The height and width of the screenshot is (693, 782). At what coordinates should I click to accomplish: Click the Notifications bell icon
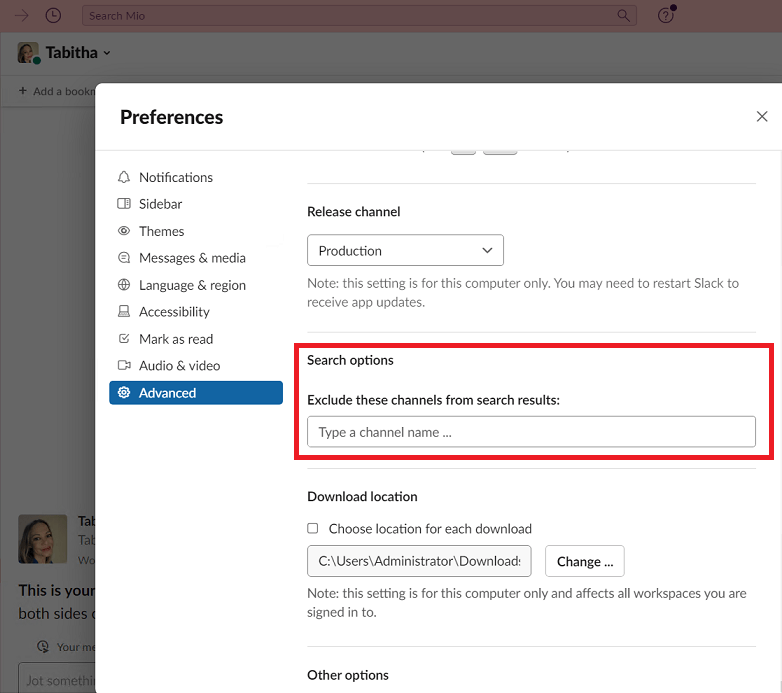(124, 177)
